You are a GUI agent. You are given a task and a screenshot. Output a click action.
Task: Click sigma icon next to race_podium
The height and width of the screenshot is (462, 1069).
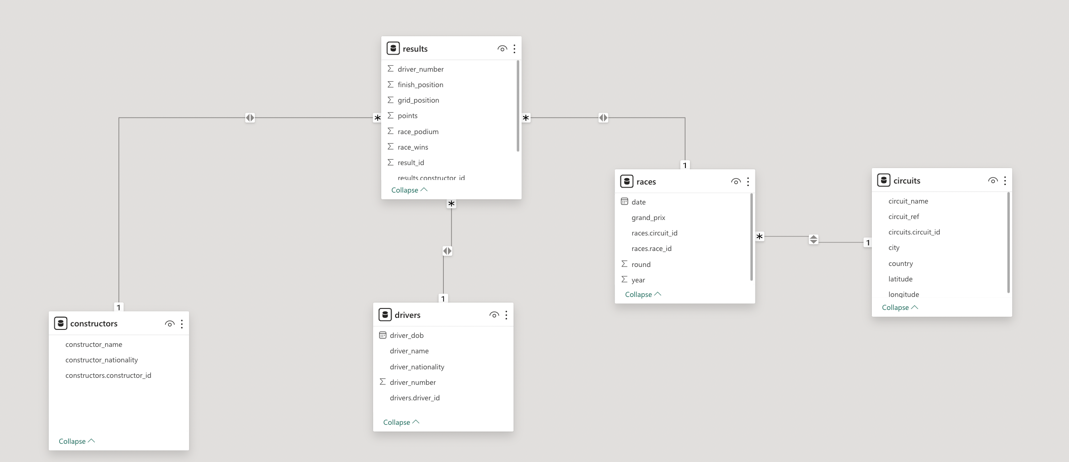pos(391,131)
